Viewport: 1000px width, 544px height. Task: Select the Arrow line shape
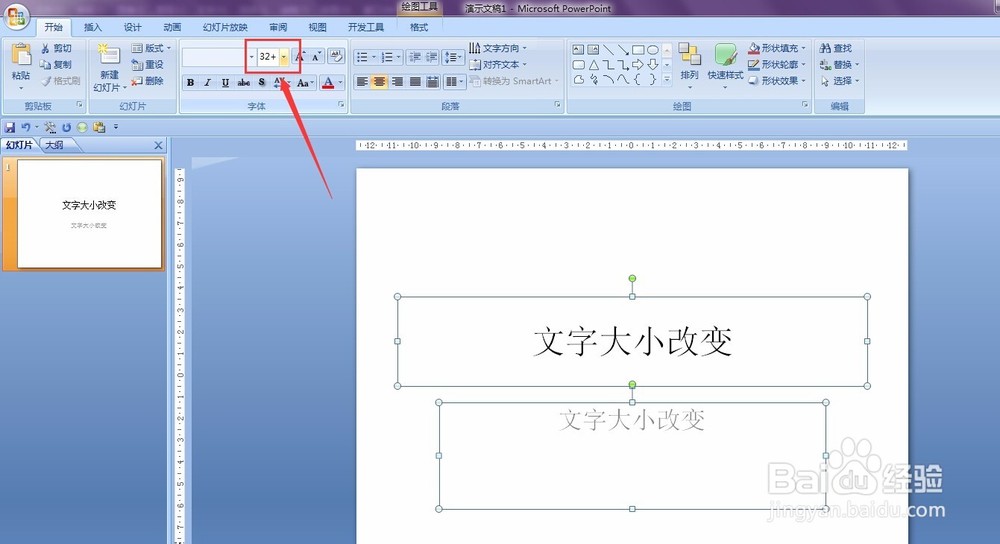[x=623, y=49]
